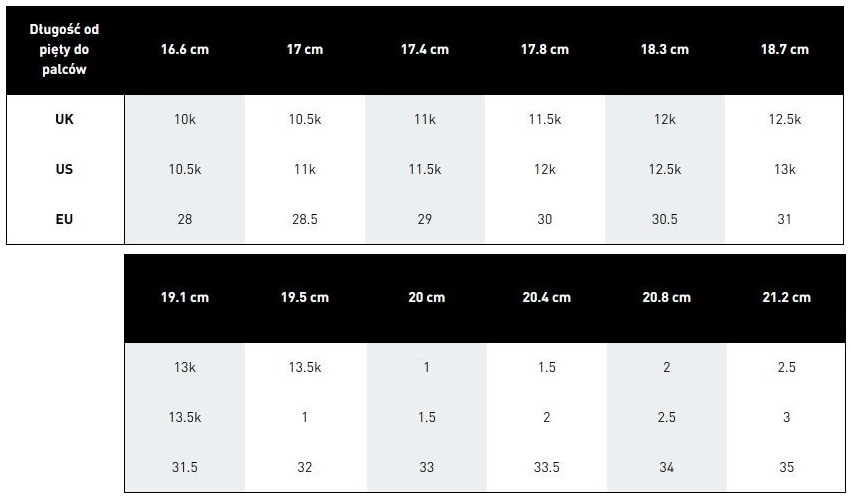852x499 pixels.
Task: Click the 'Długość od pięty do palców' header
Action: [x=65, y=50]
